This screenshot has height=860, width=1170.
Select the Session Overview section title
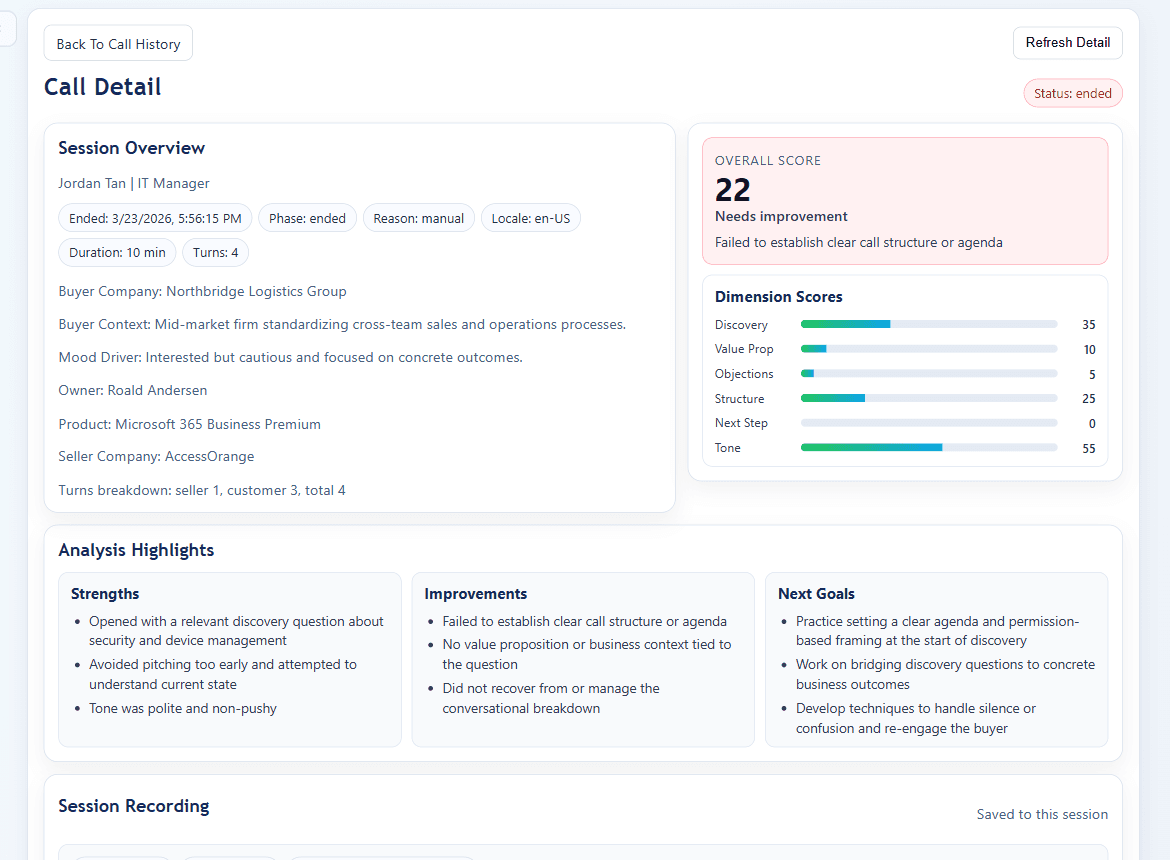pyautogui.click(x=131, y=148)
